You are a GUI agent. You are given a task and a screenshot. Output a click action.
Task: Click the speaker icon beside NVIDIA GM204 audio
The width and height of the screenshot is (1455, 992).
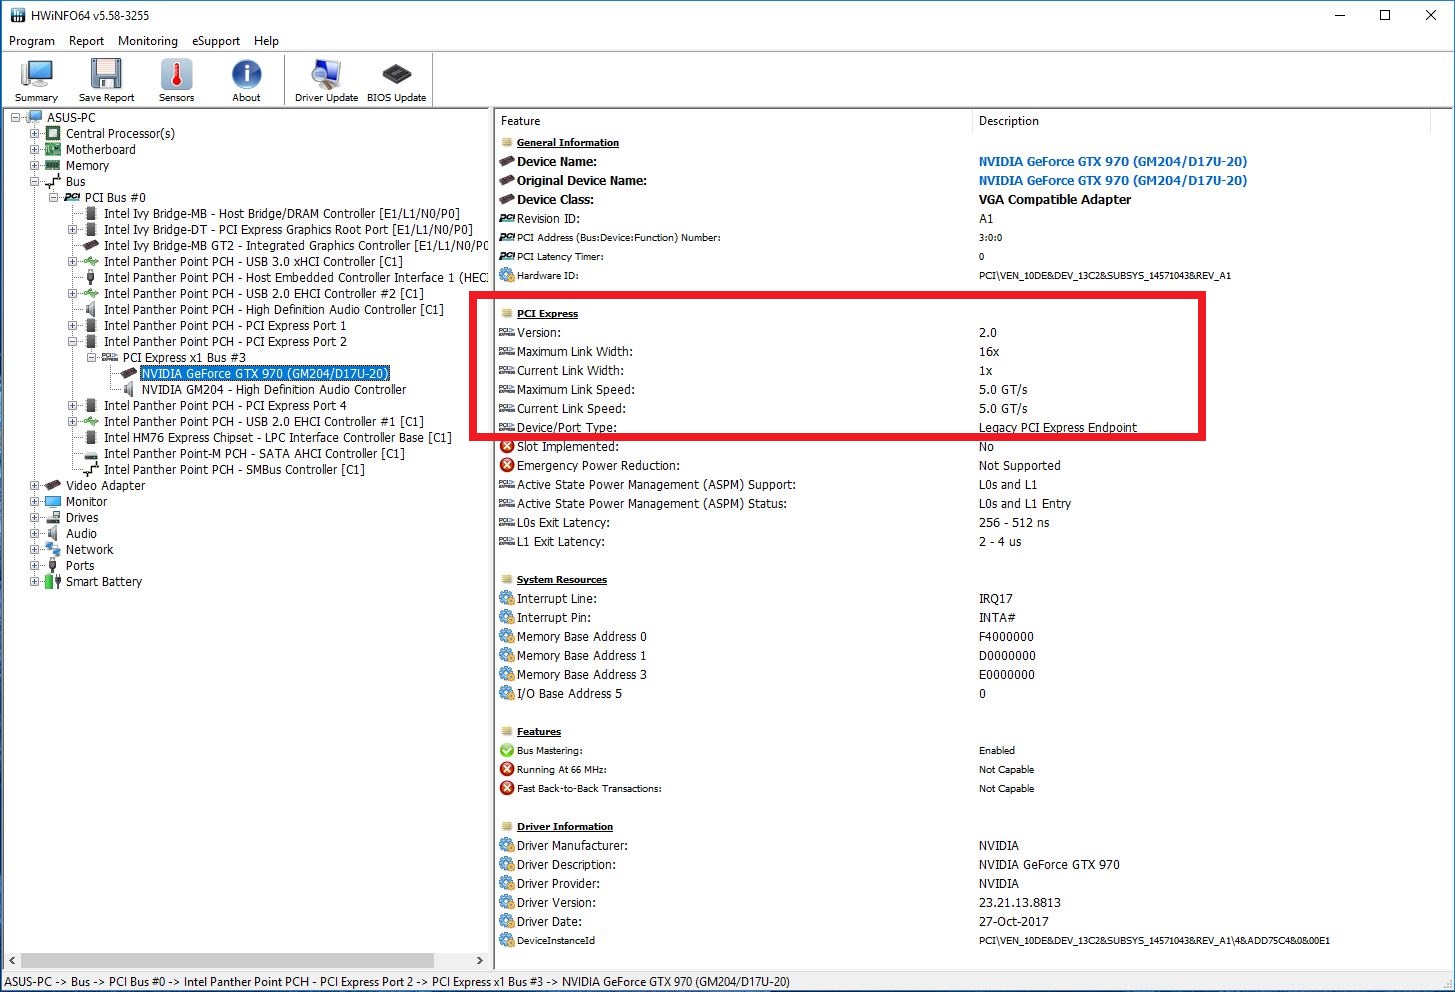[129, 389]
